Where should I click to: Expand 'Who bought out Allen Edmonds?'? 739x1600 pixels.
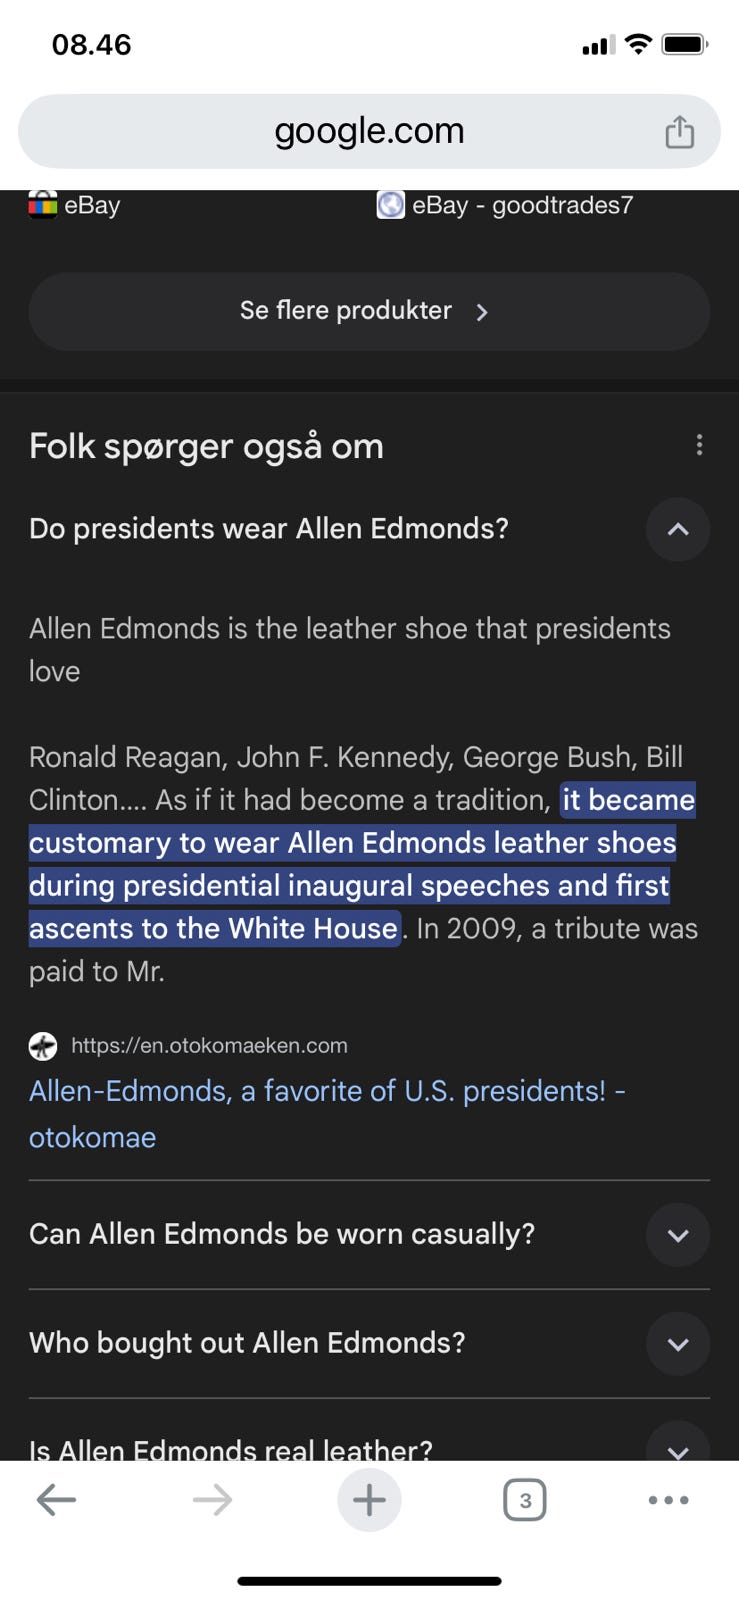(677, 1344)
